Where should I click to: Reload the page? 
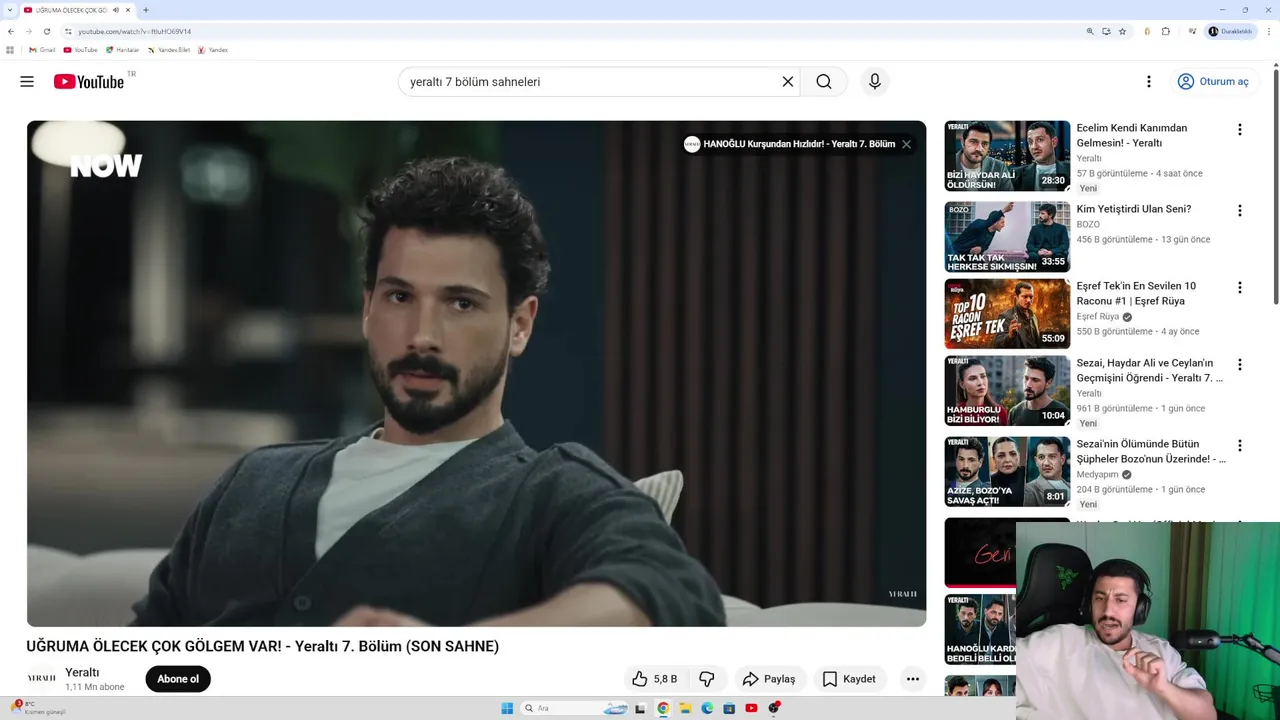pyautogui.click(x=46, y=31)
